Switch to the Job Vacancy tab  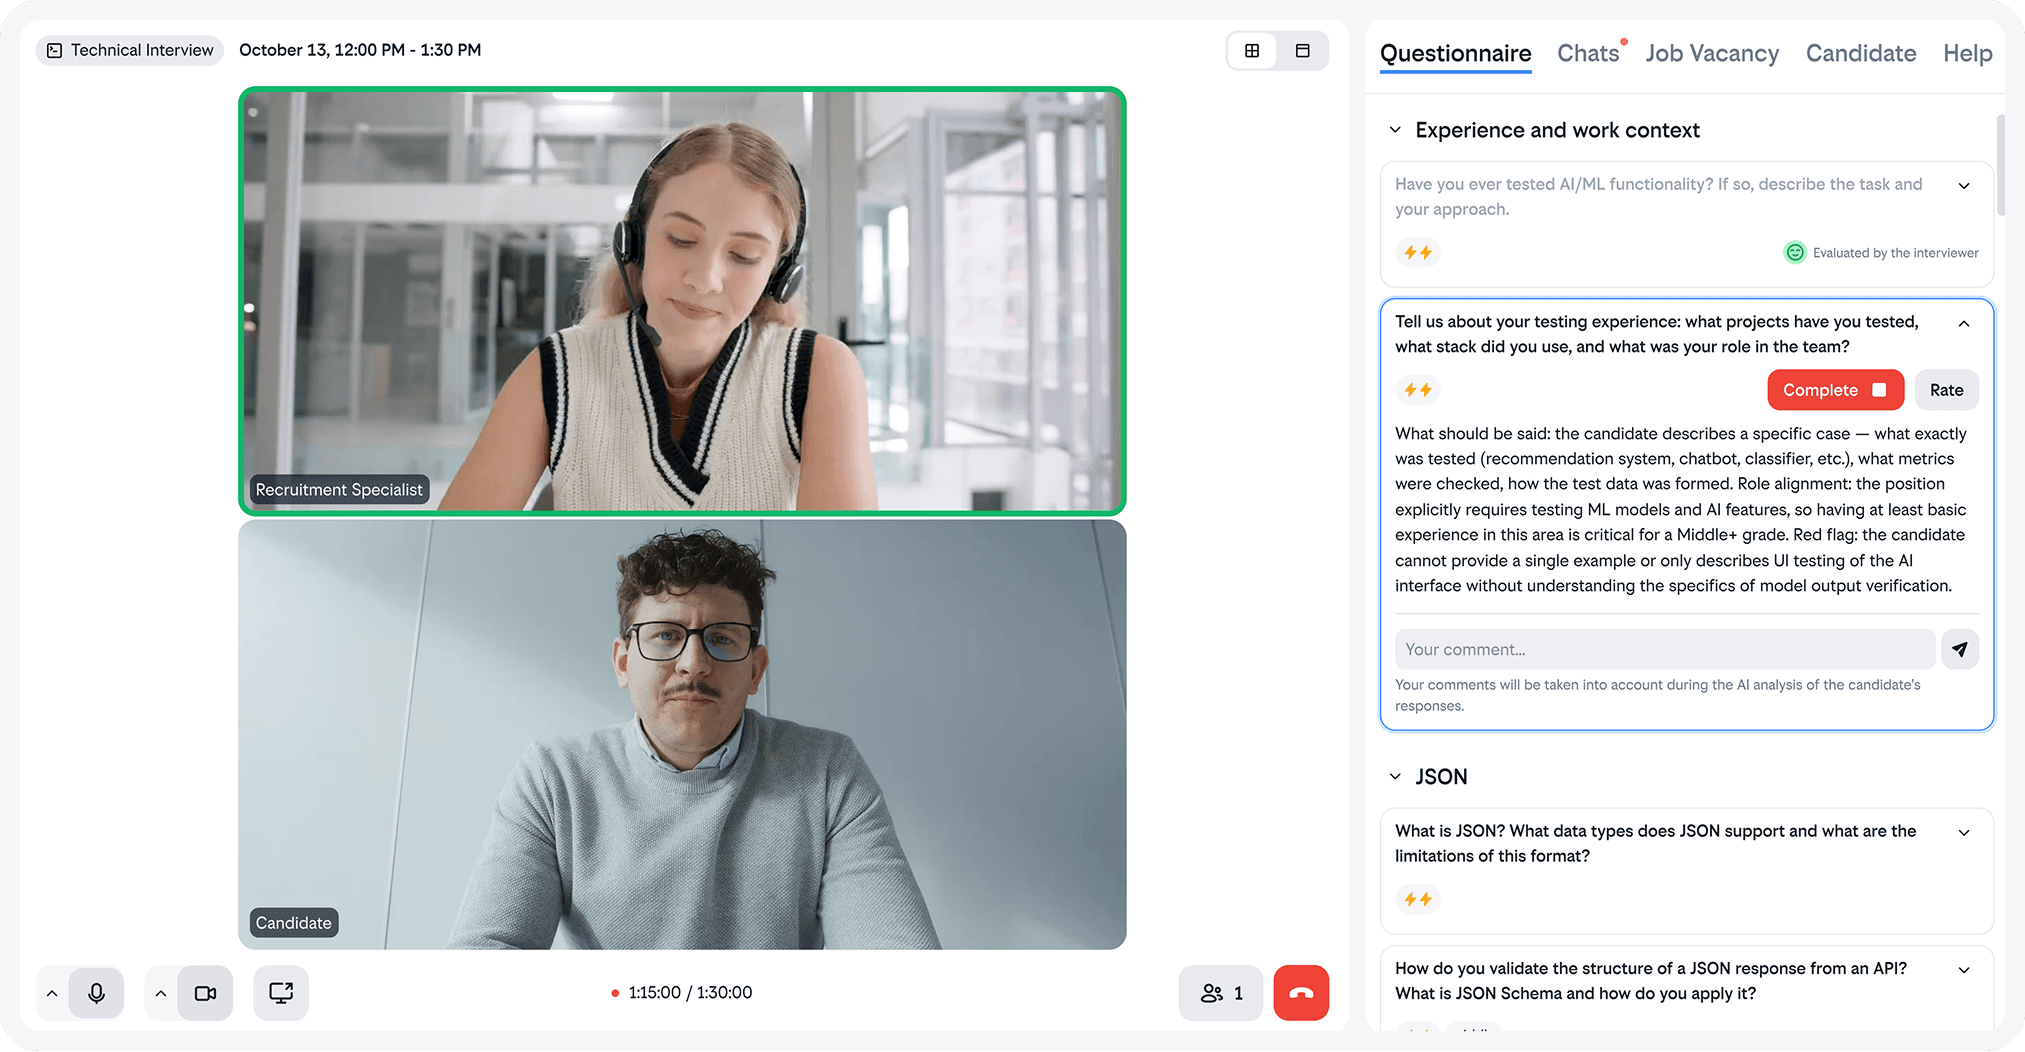[1712, 53]
